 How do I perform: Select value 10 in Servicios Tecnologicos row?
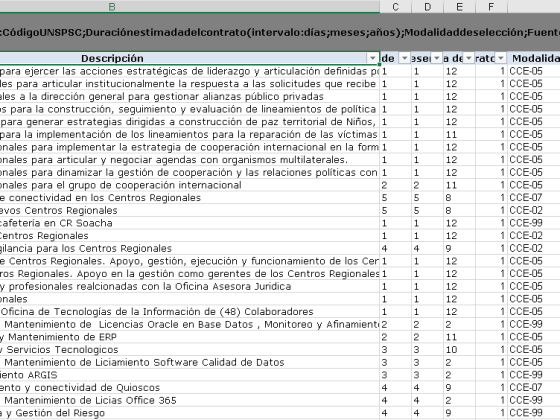click(x=459, y=350)
